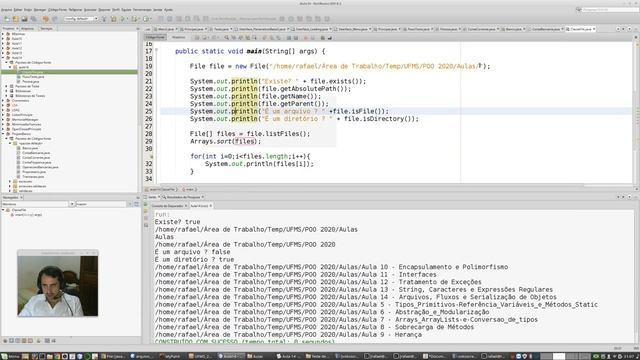Image resolution: width=640 pixels, height=360 pixels.
Task: Click the Save All toolbar icon
Action: tap(34, 19)
